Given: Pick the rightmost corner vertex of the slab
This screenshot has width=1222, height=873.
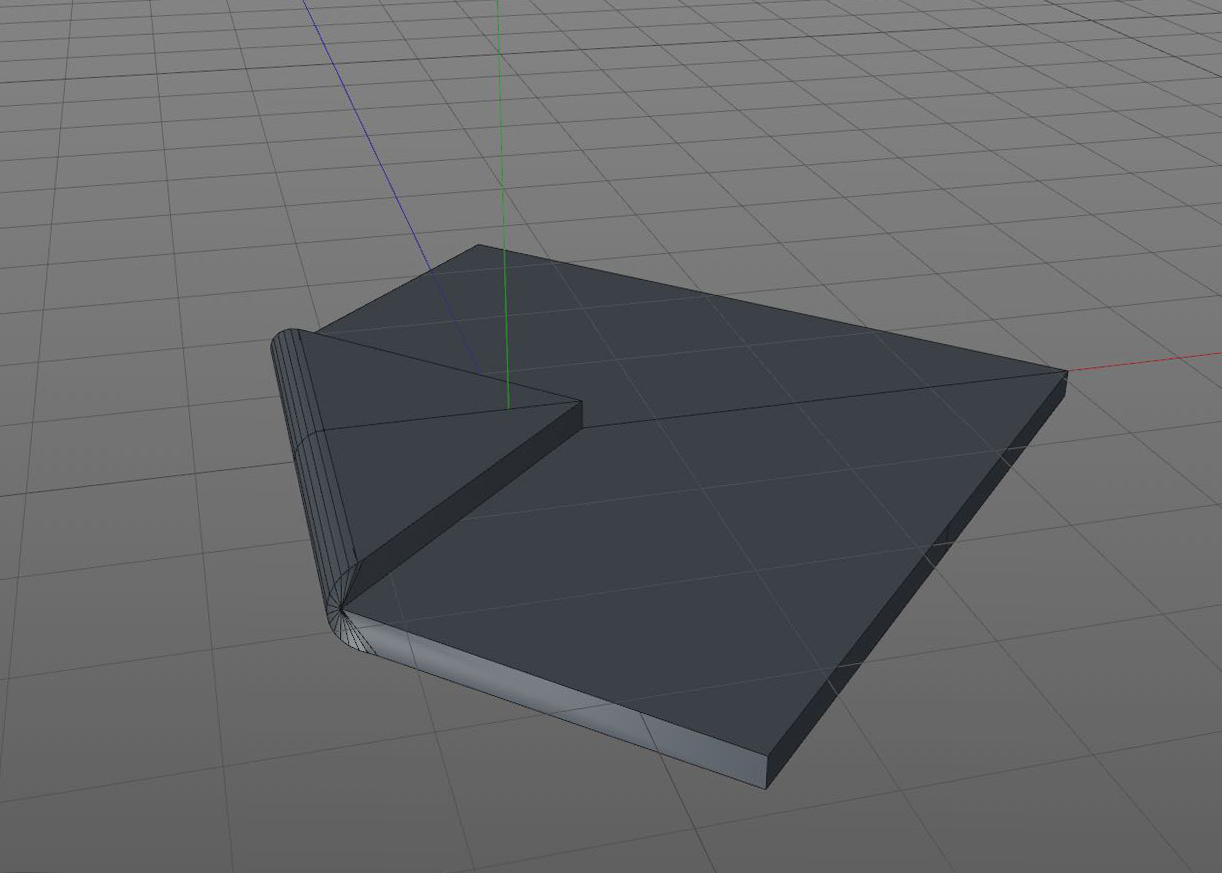Looking at the screenshot, I should click(1067, 372).
